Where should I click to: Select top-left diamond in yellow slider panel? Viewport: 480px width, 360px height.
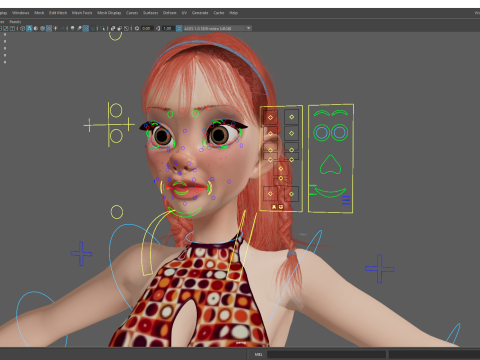tap(270, 117)
